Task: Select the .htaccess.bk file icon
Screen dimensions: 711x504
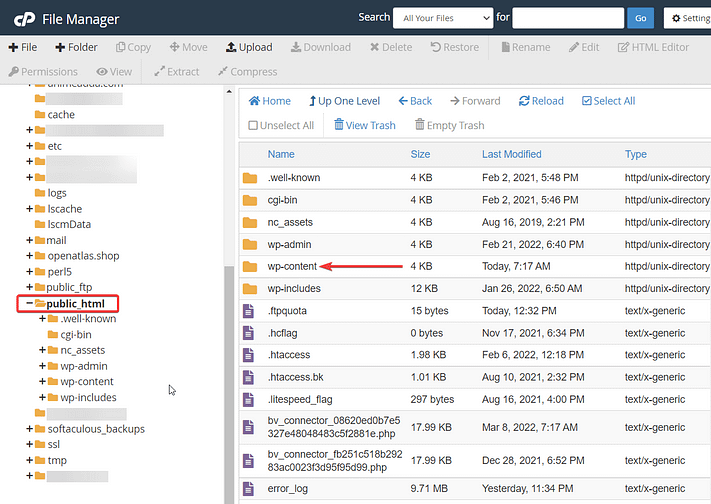Action: (248, 377)
